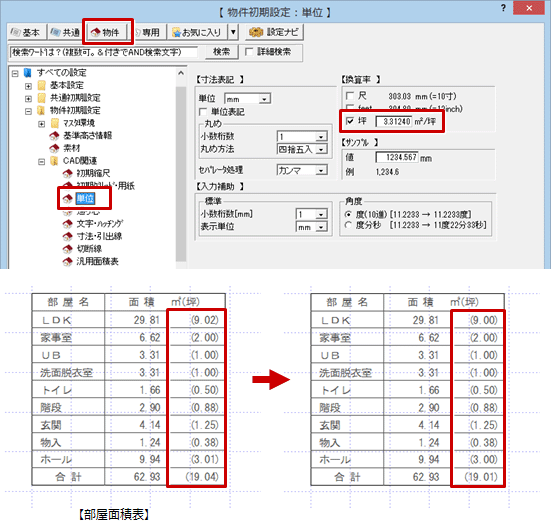Click the 設定ナビ icon button
The image size is (551, 532).
[x=274, y=32]
